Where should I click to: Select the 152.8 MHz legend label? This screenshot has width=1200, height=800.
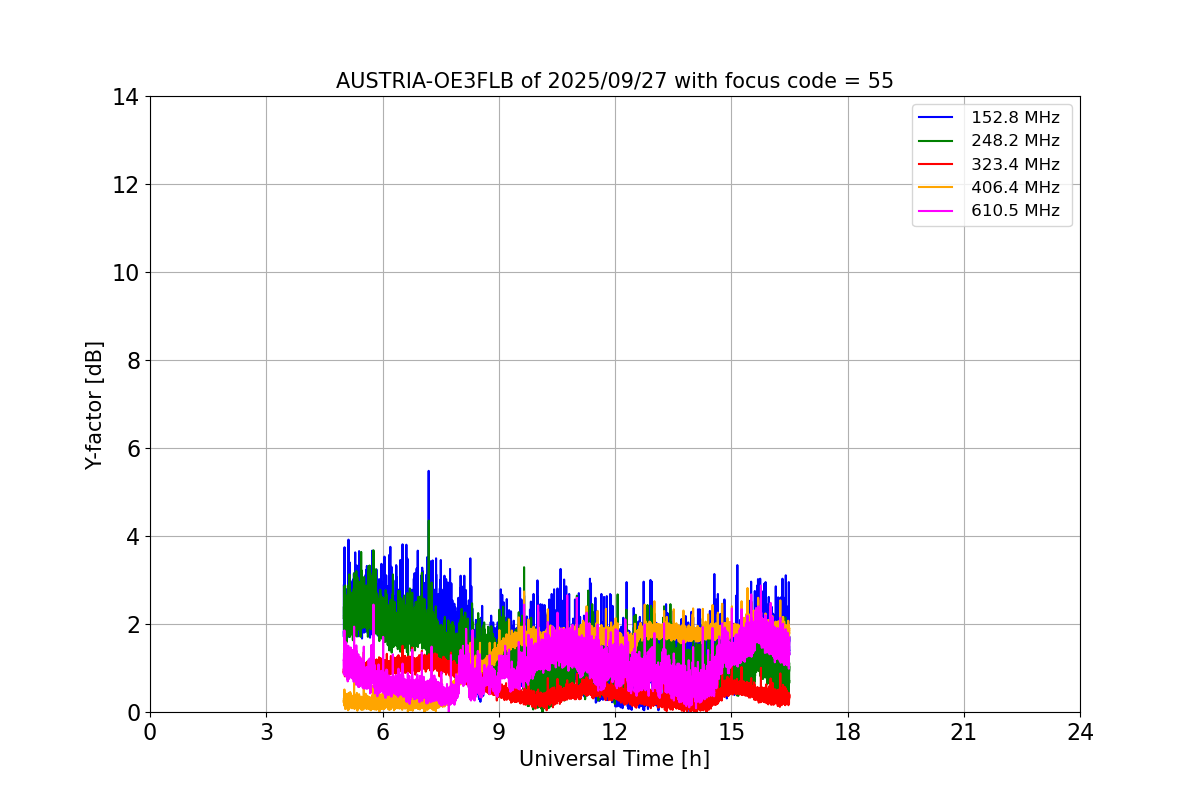(x=1015, y=118)
